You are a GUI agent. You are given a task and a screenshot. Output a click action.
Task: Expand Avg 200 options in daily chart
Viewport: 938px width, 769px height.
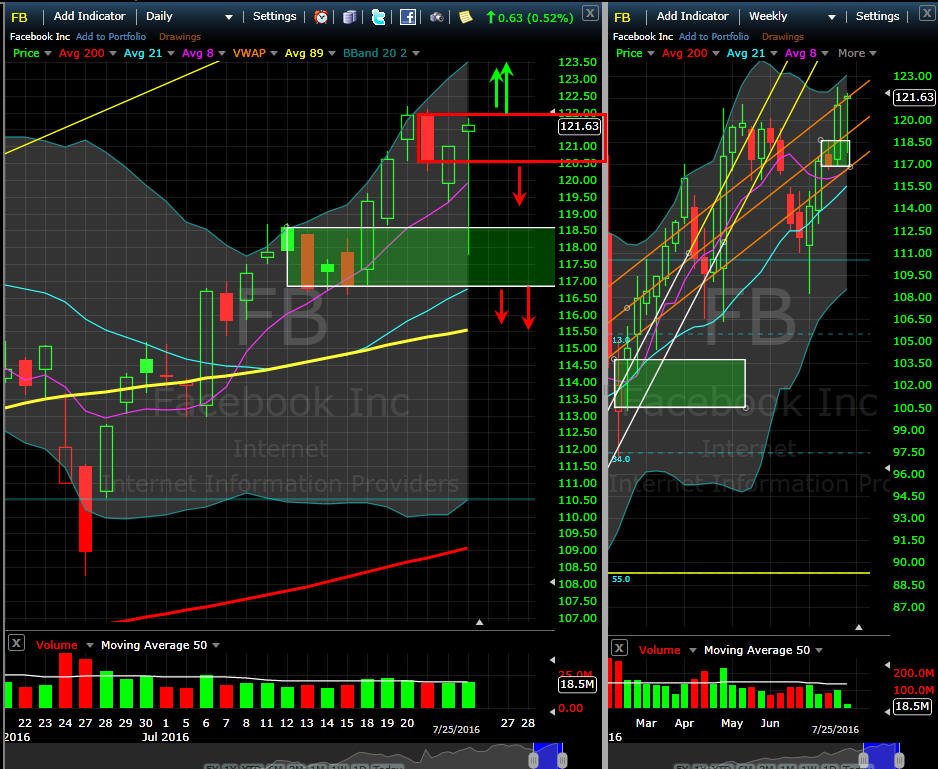(111, 53)
